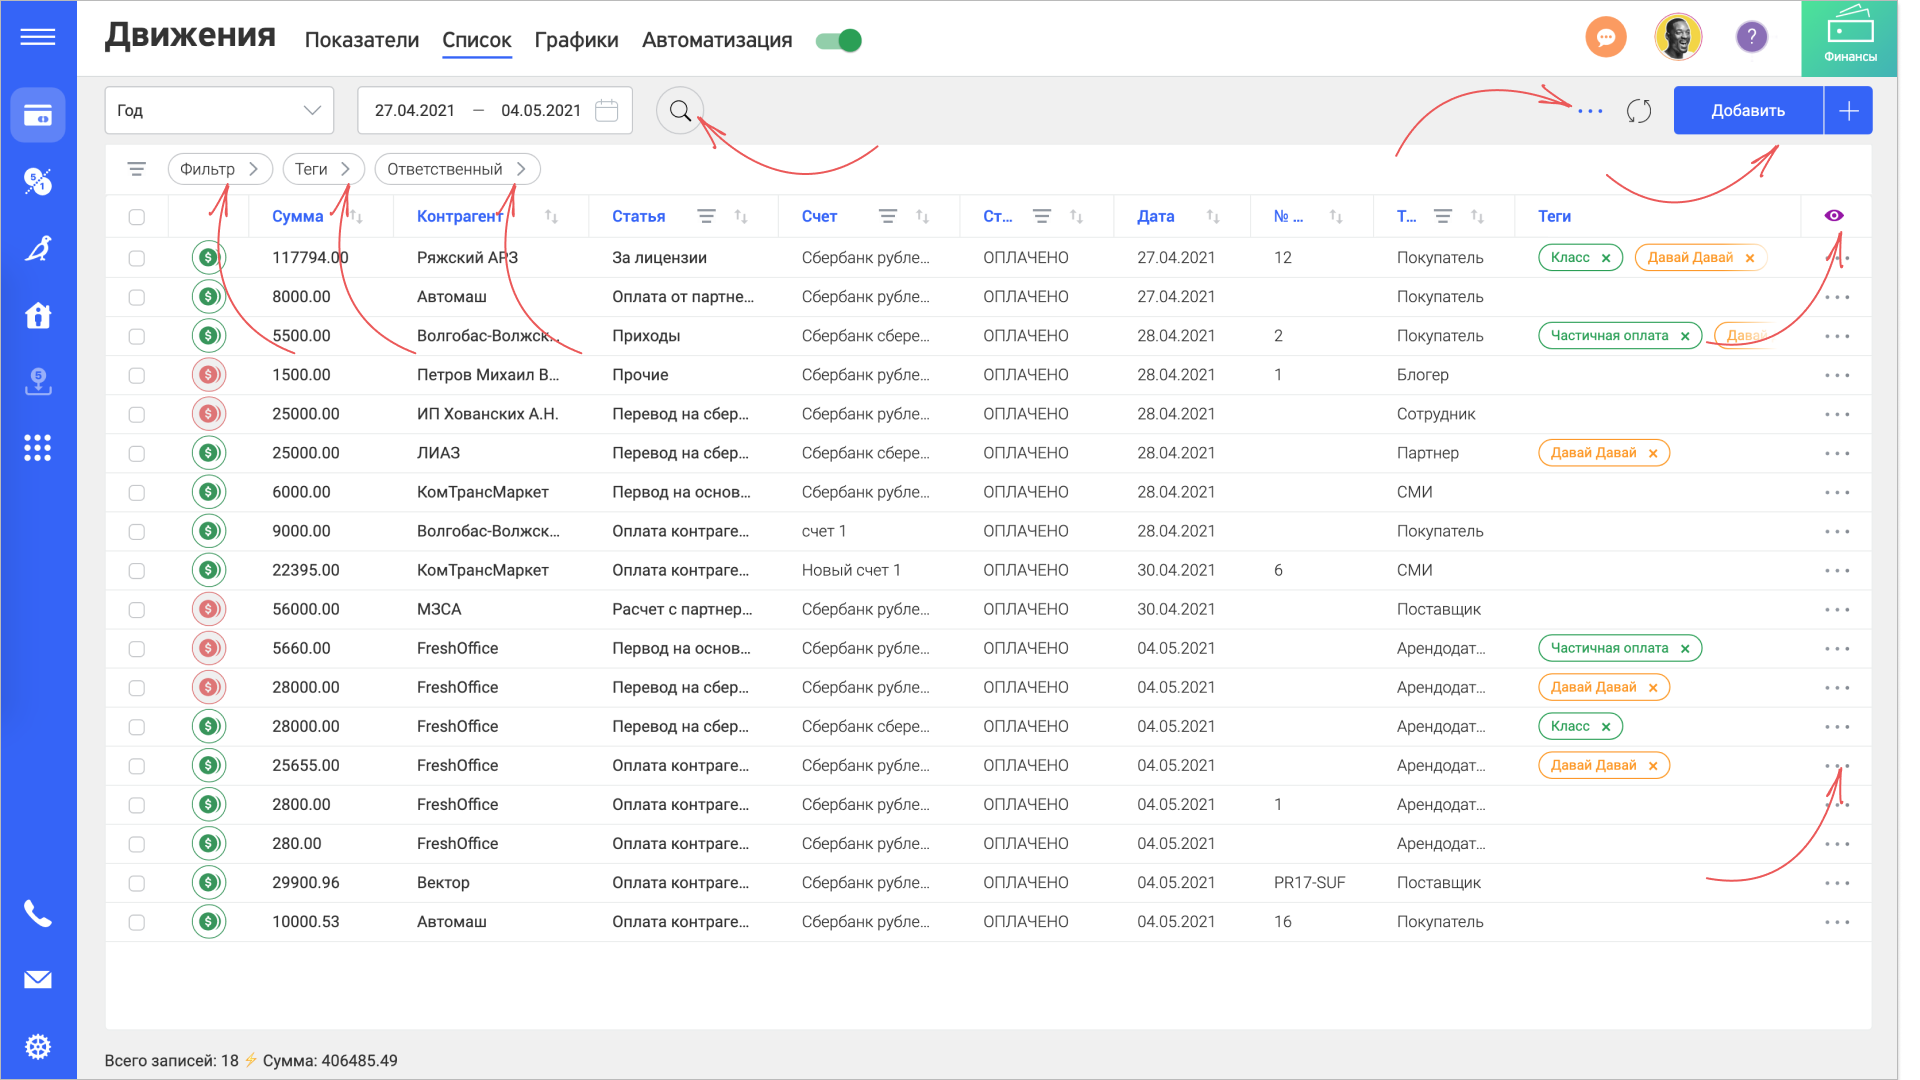
Task: Switch to the Показатели tab
Action: click(361, 41)
